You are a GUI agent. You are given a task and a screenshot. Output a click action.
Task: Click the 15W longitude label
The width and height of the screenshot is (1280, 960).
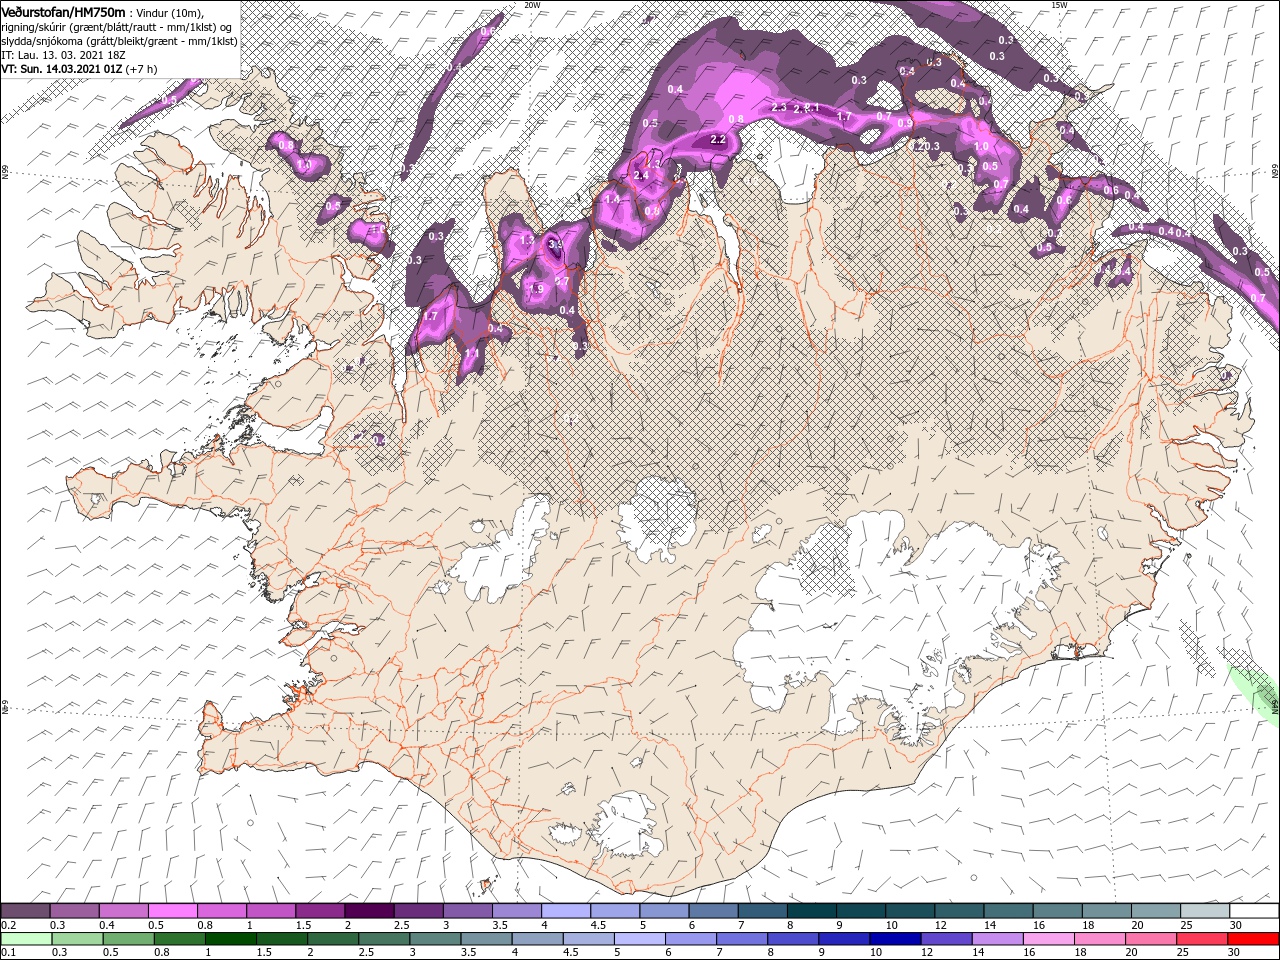click(1059, 5)
